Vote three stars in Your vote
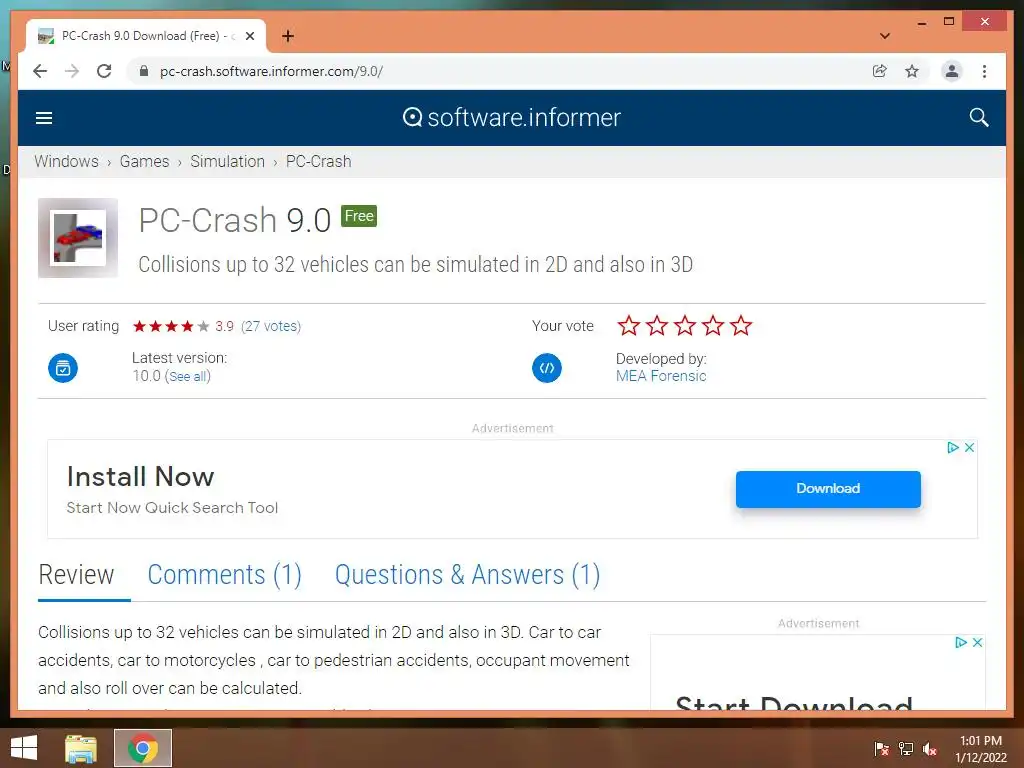Image resolution: width=1024 pixels, height=768 pixels. pyautogui.click(x=685, y=325)
